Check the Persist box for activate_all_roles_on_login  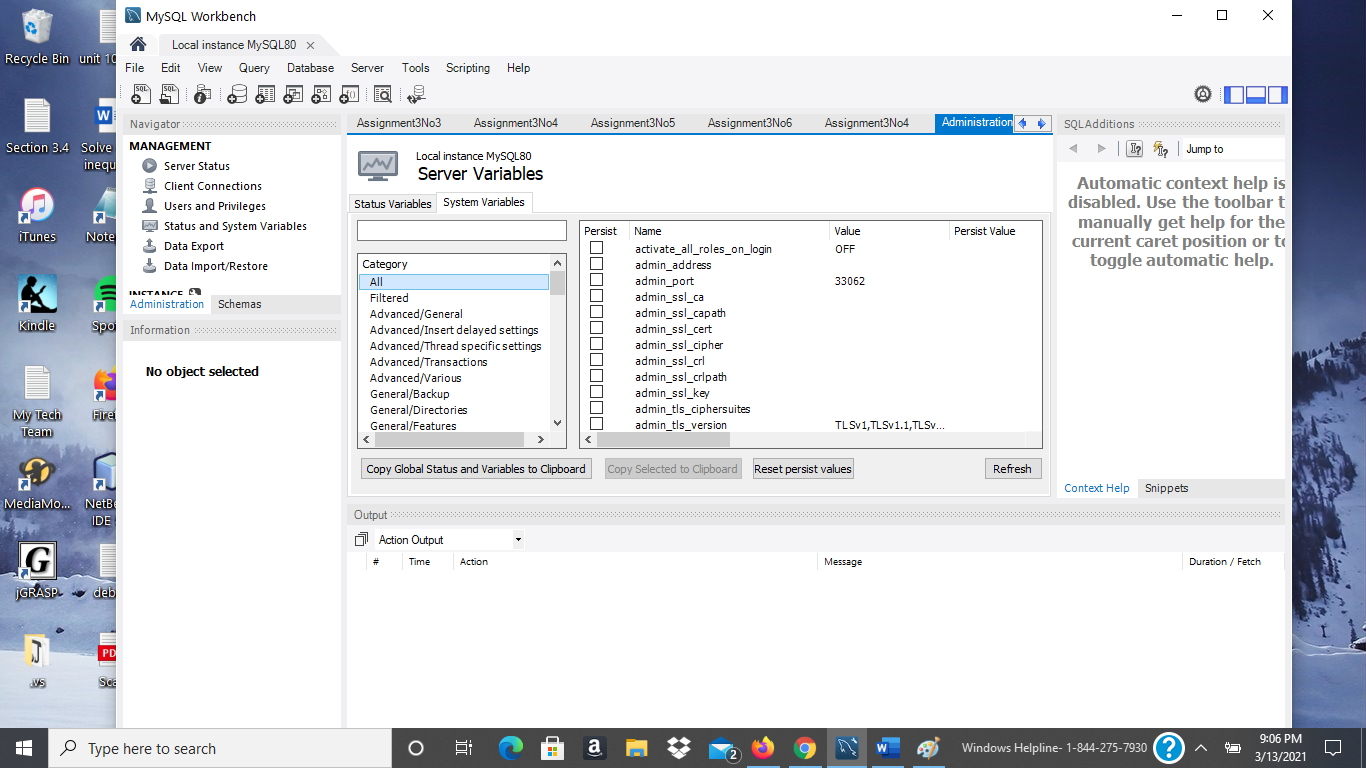[596, 248]
